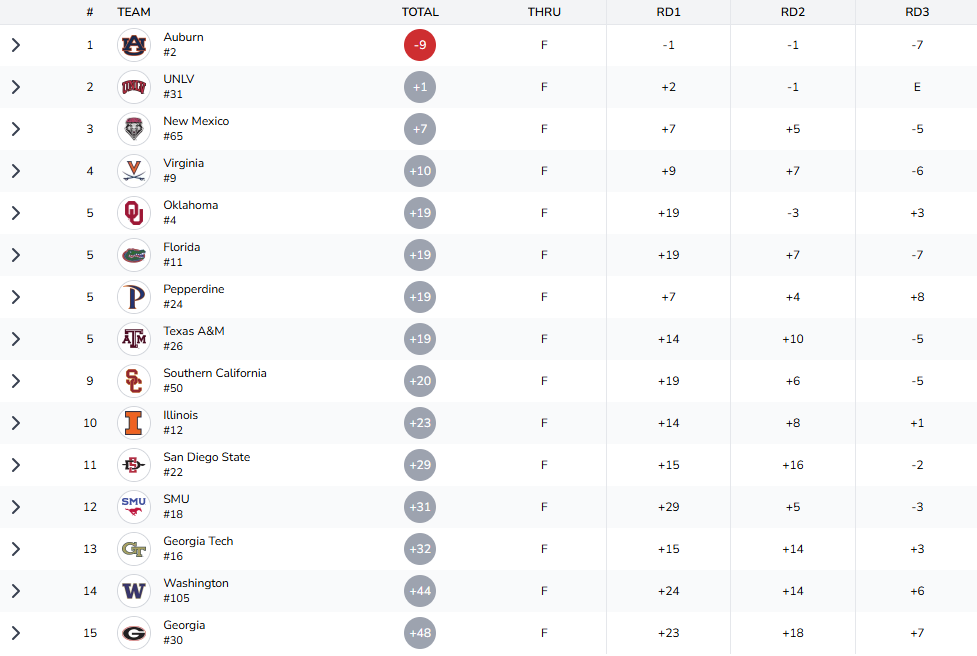Click the New Mexico Lobos logo
This screenshot has width=977, height=656.
click(134, 129)
